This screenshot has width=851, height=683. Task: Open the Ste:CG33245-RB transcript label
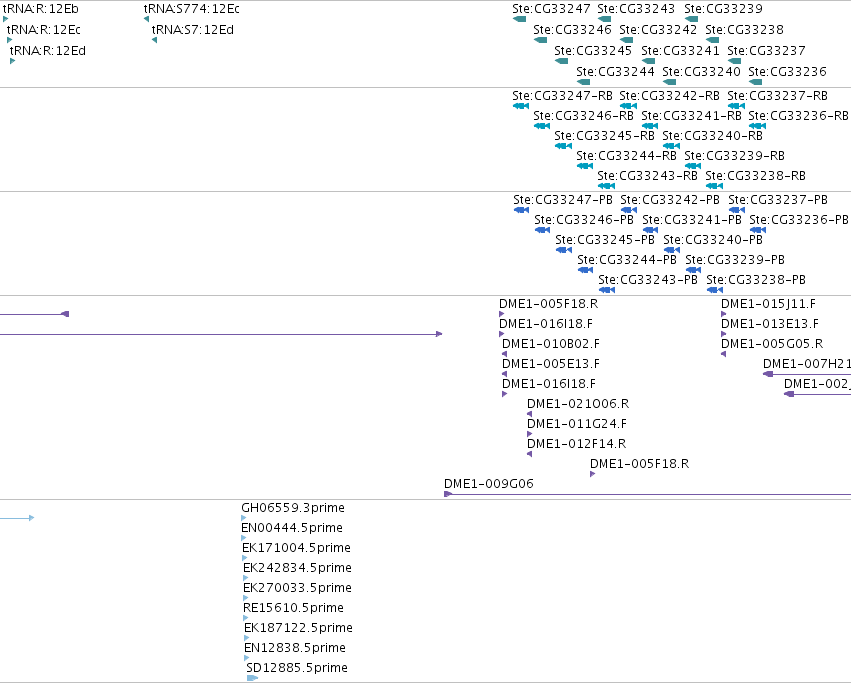click(x=605, y=136)
